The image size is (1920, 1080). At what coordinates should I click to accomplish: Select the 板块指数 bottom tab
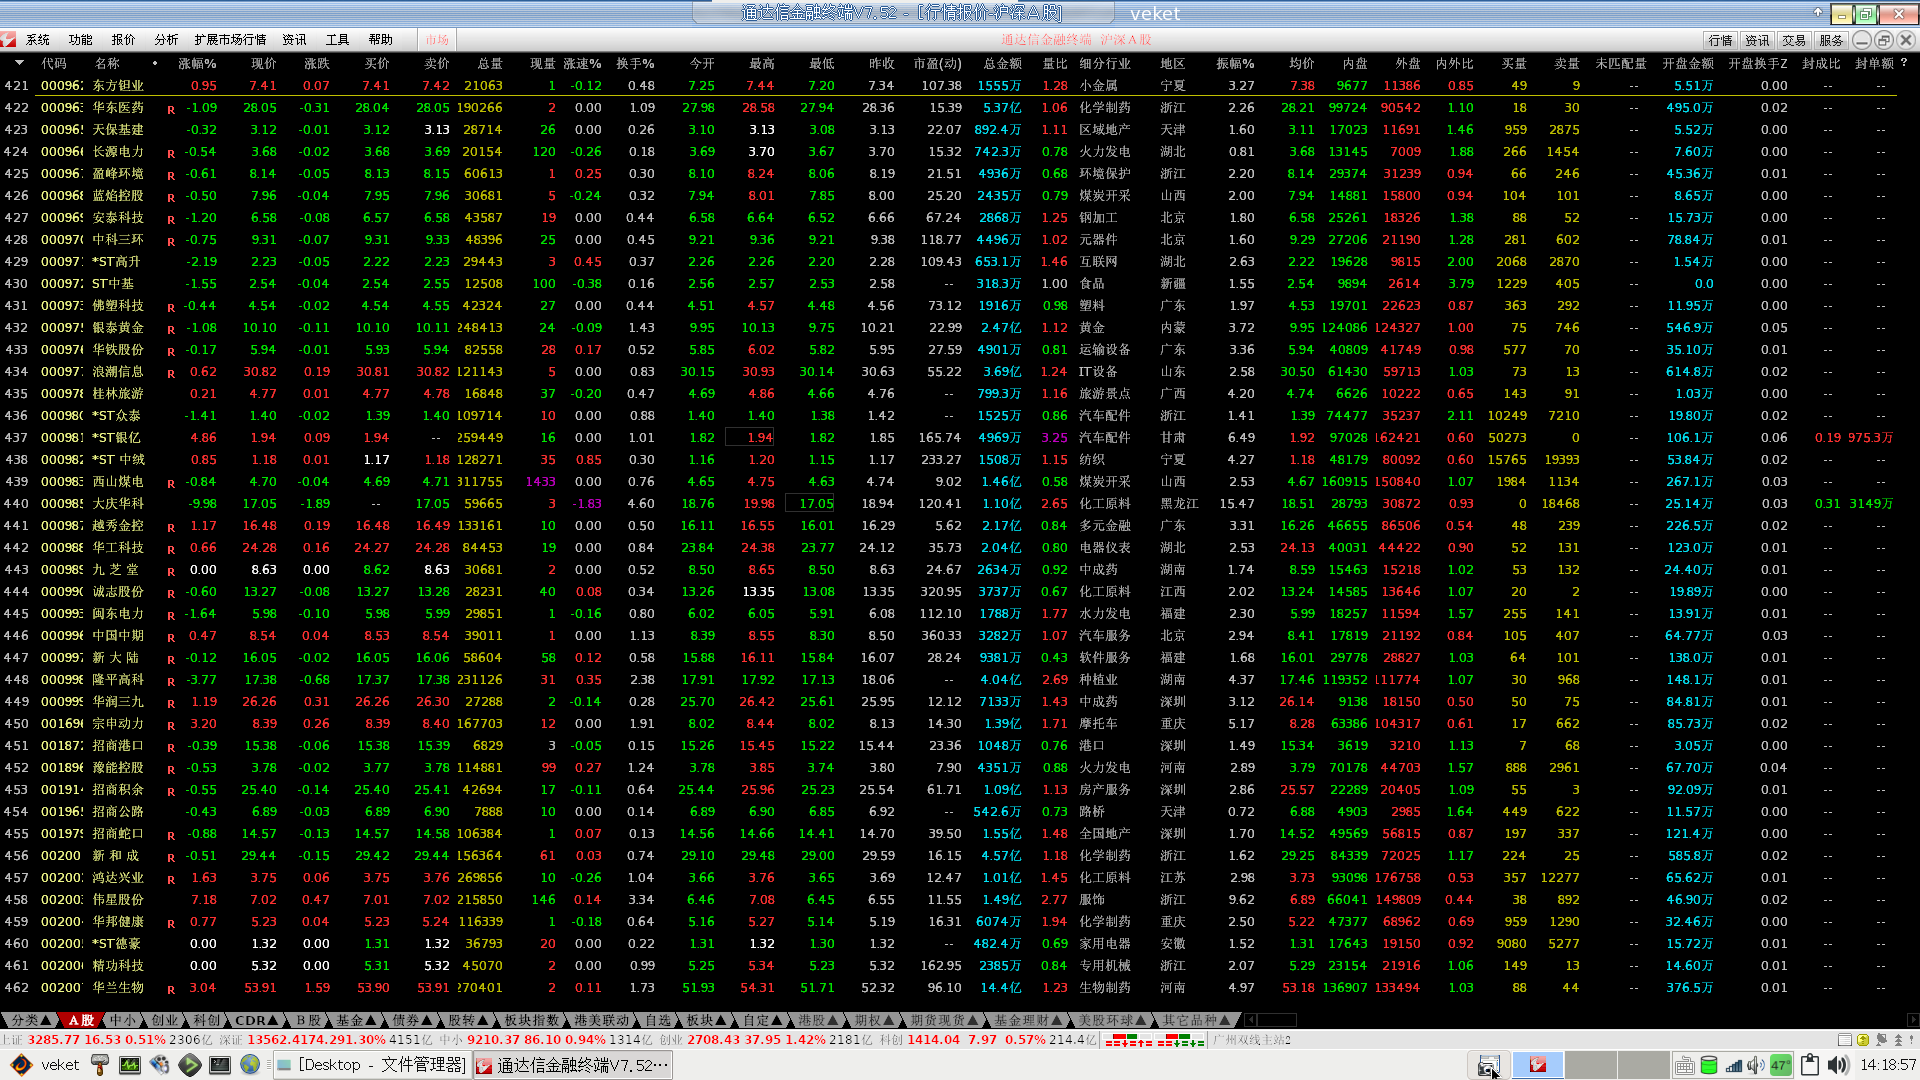tap(531, 1020)
